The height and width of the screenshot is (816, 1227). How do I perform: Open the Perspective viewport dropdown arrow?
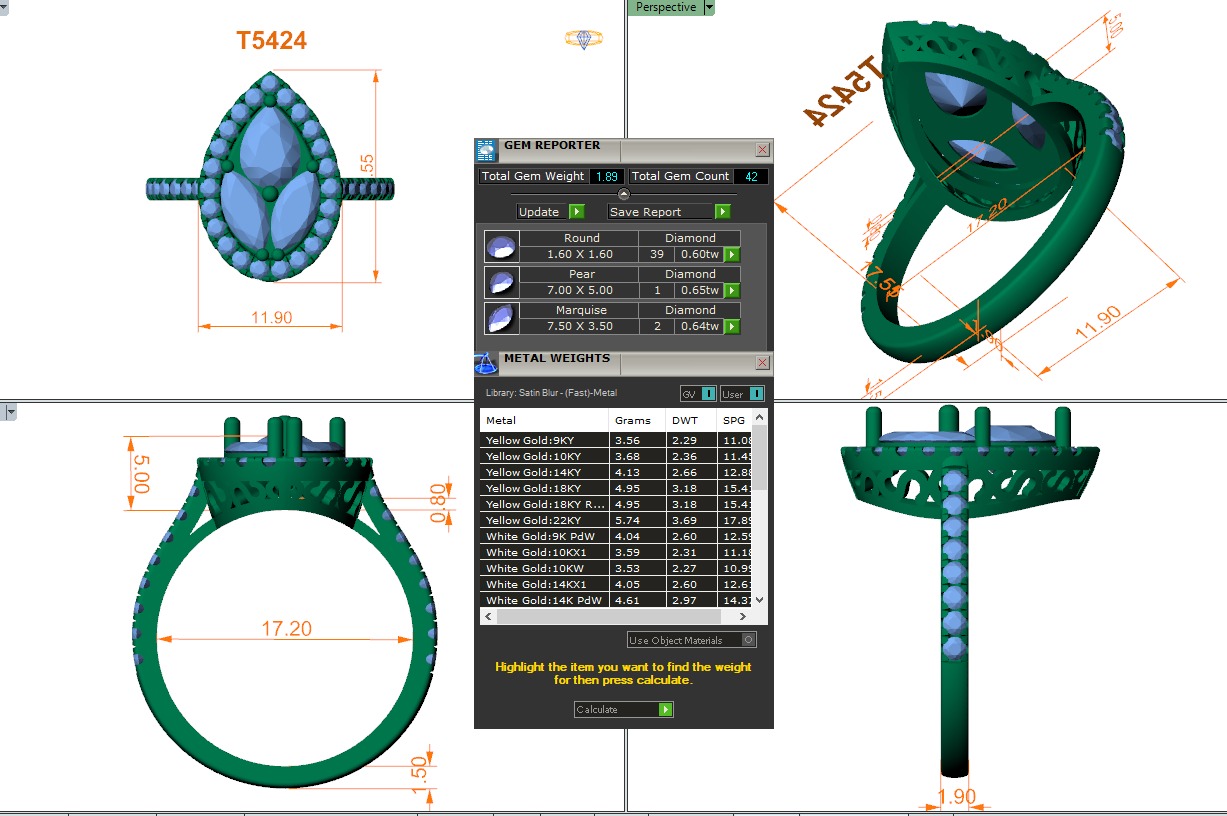point(709,7)
